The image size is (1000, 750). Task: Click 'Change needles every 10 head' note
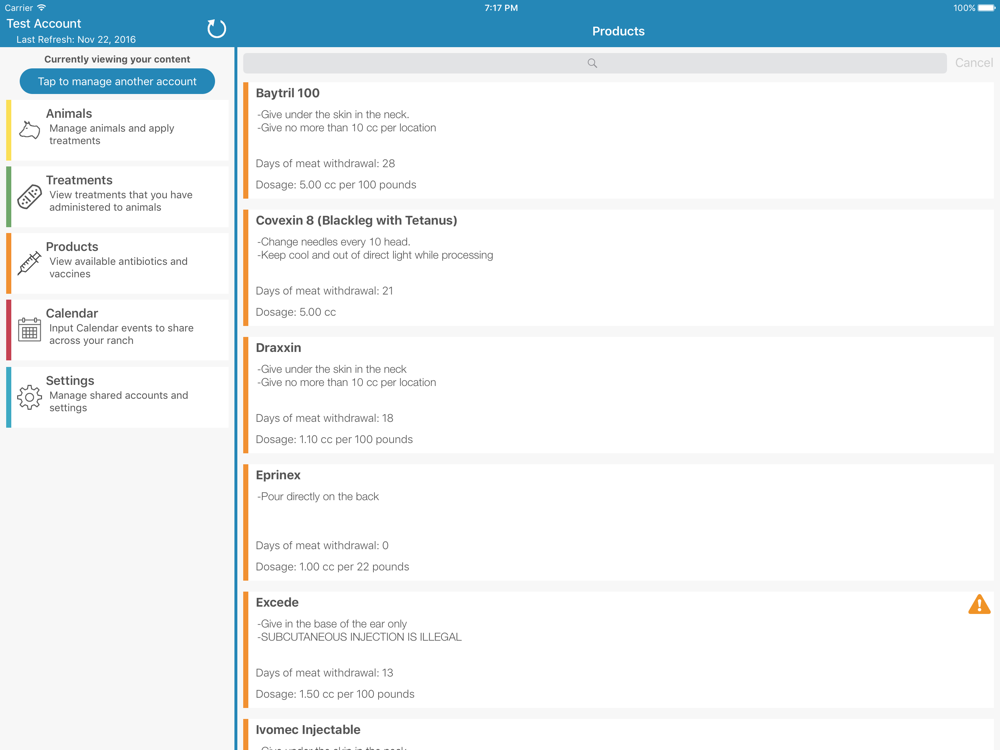[x=334, y=242]
